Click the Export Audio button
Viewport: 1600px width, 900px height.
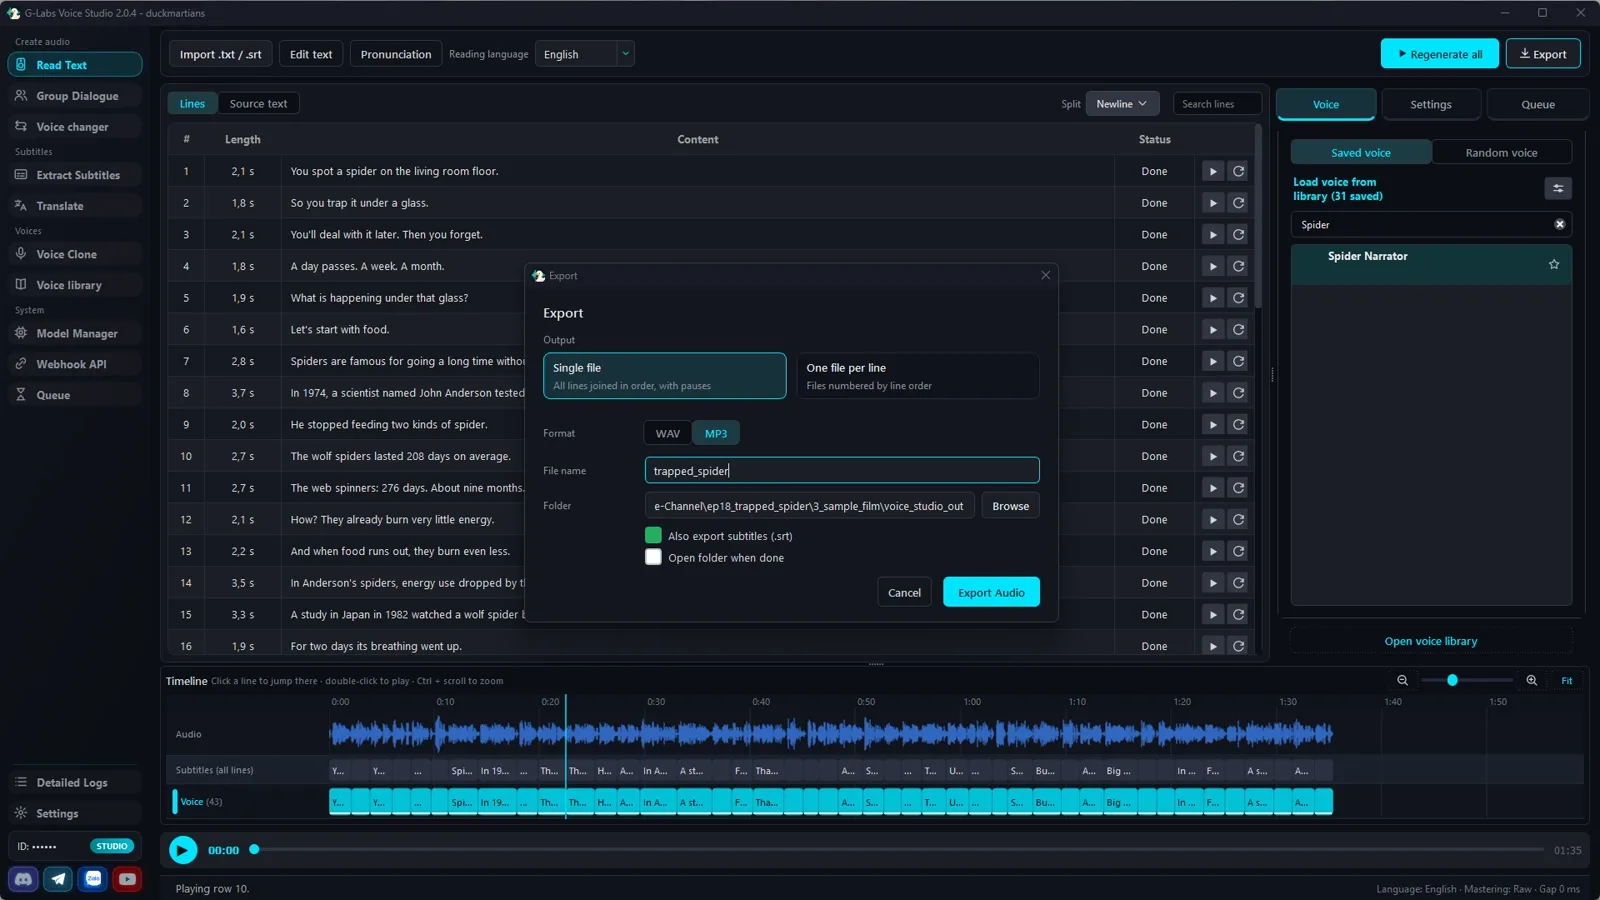(991, 592)
